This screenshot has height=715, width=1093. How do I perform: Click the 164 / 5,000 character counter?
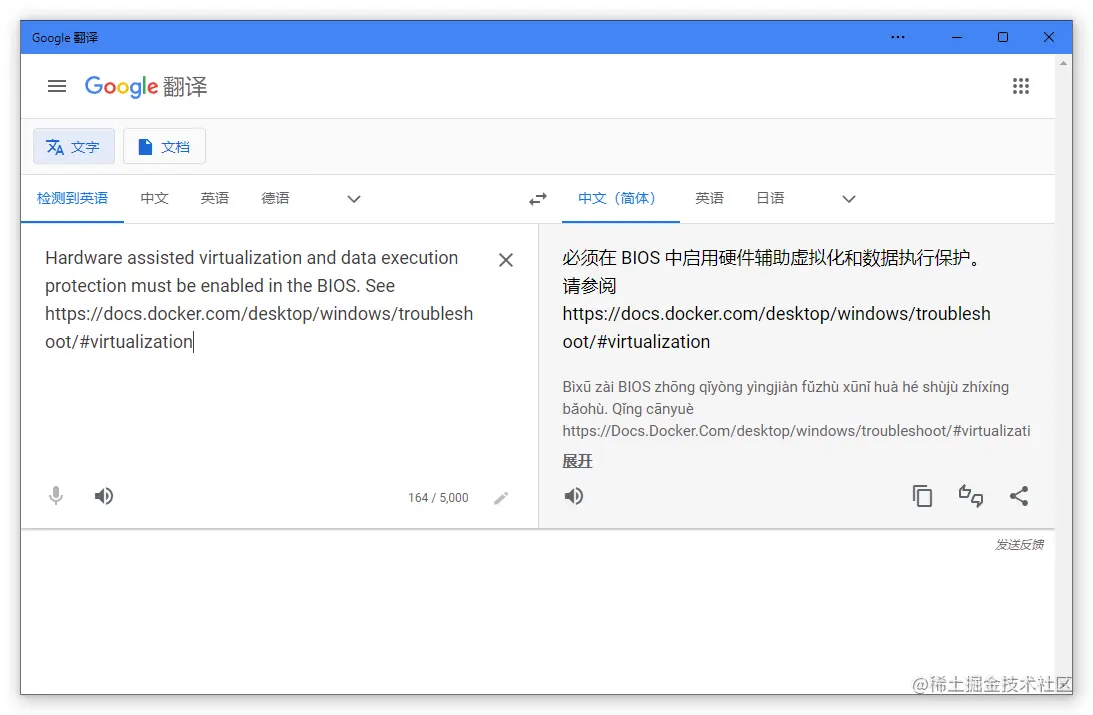[x=438, y=498]
